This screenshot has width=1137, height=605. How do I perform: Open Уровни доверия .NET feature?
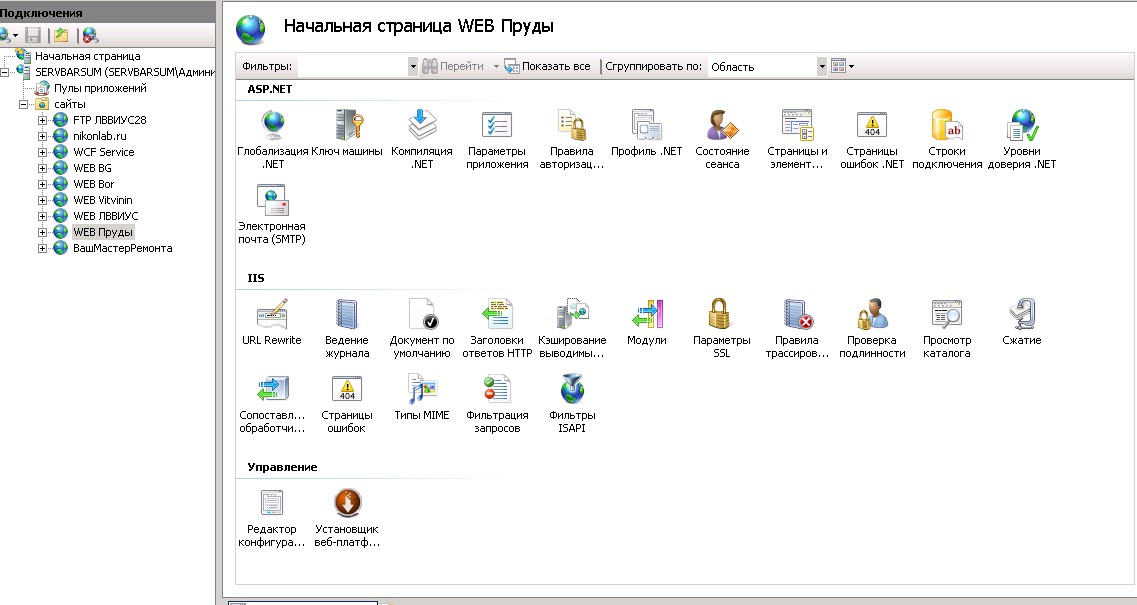pos(1022,139)
